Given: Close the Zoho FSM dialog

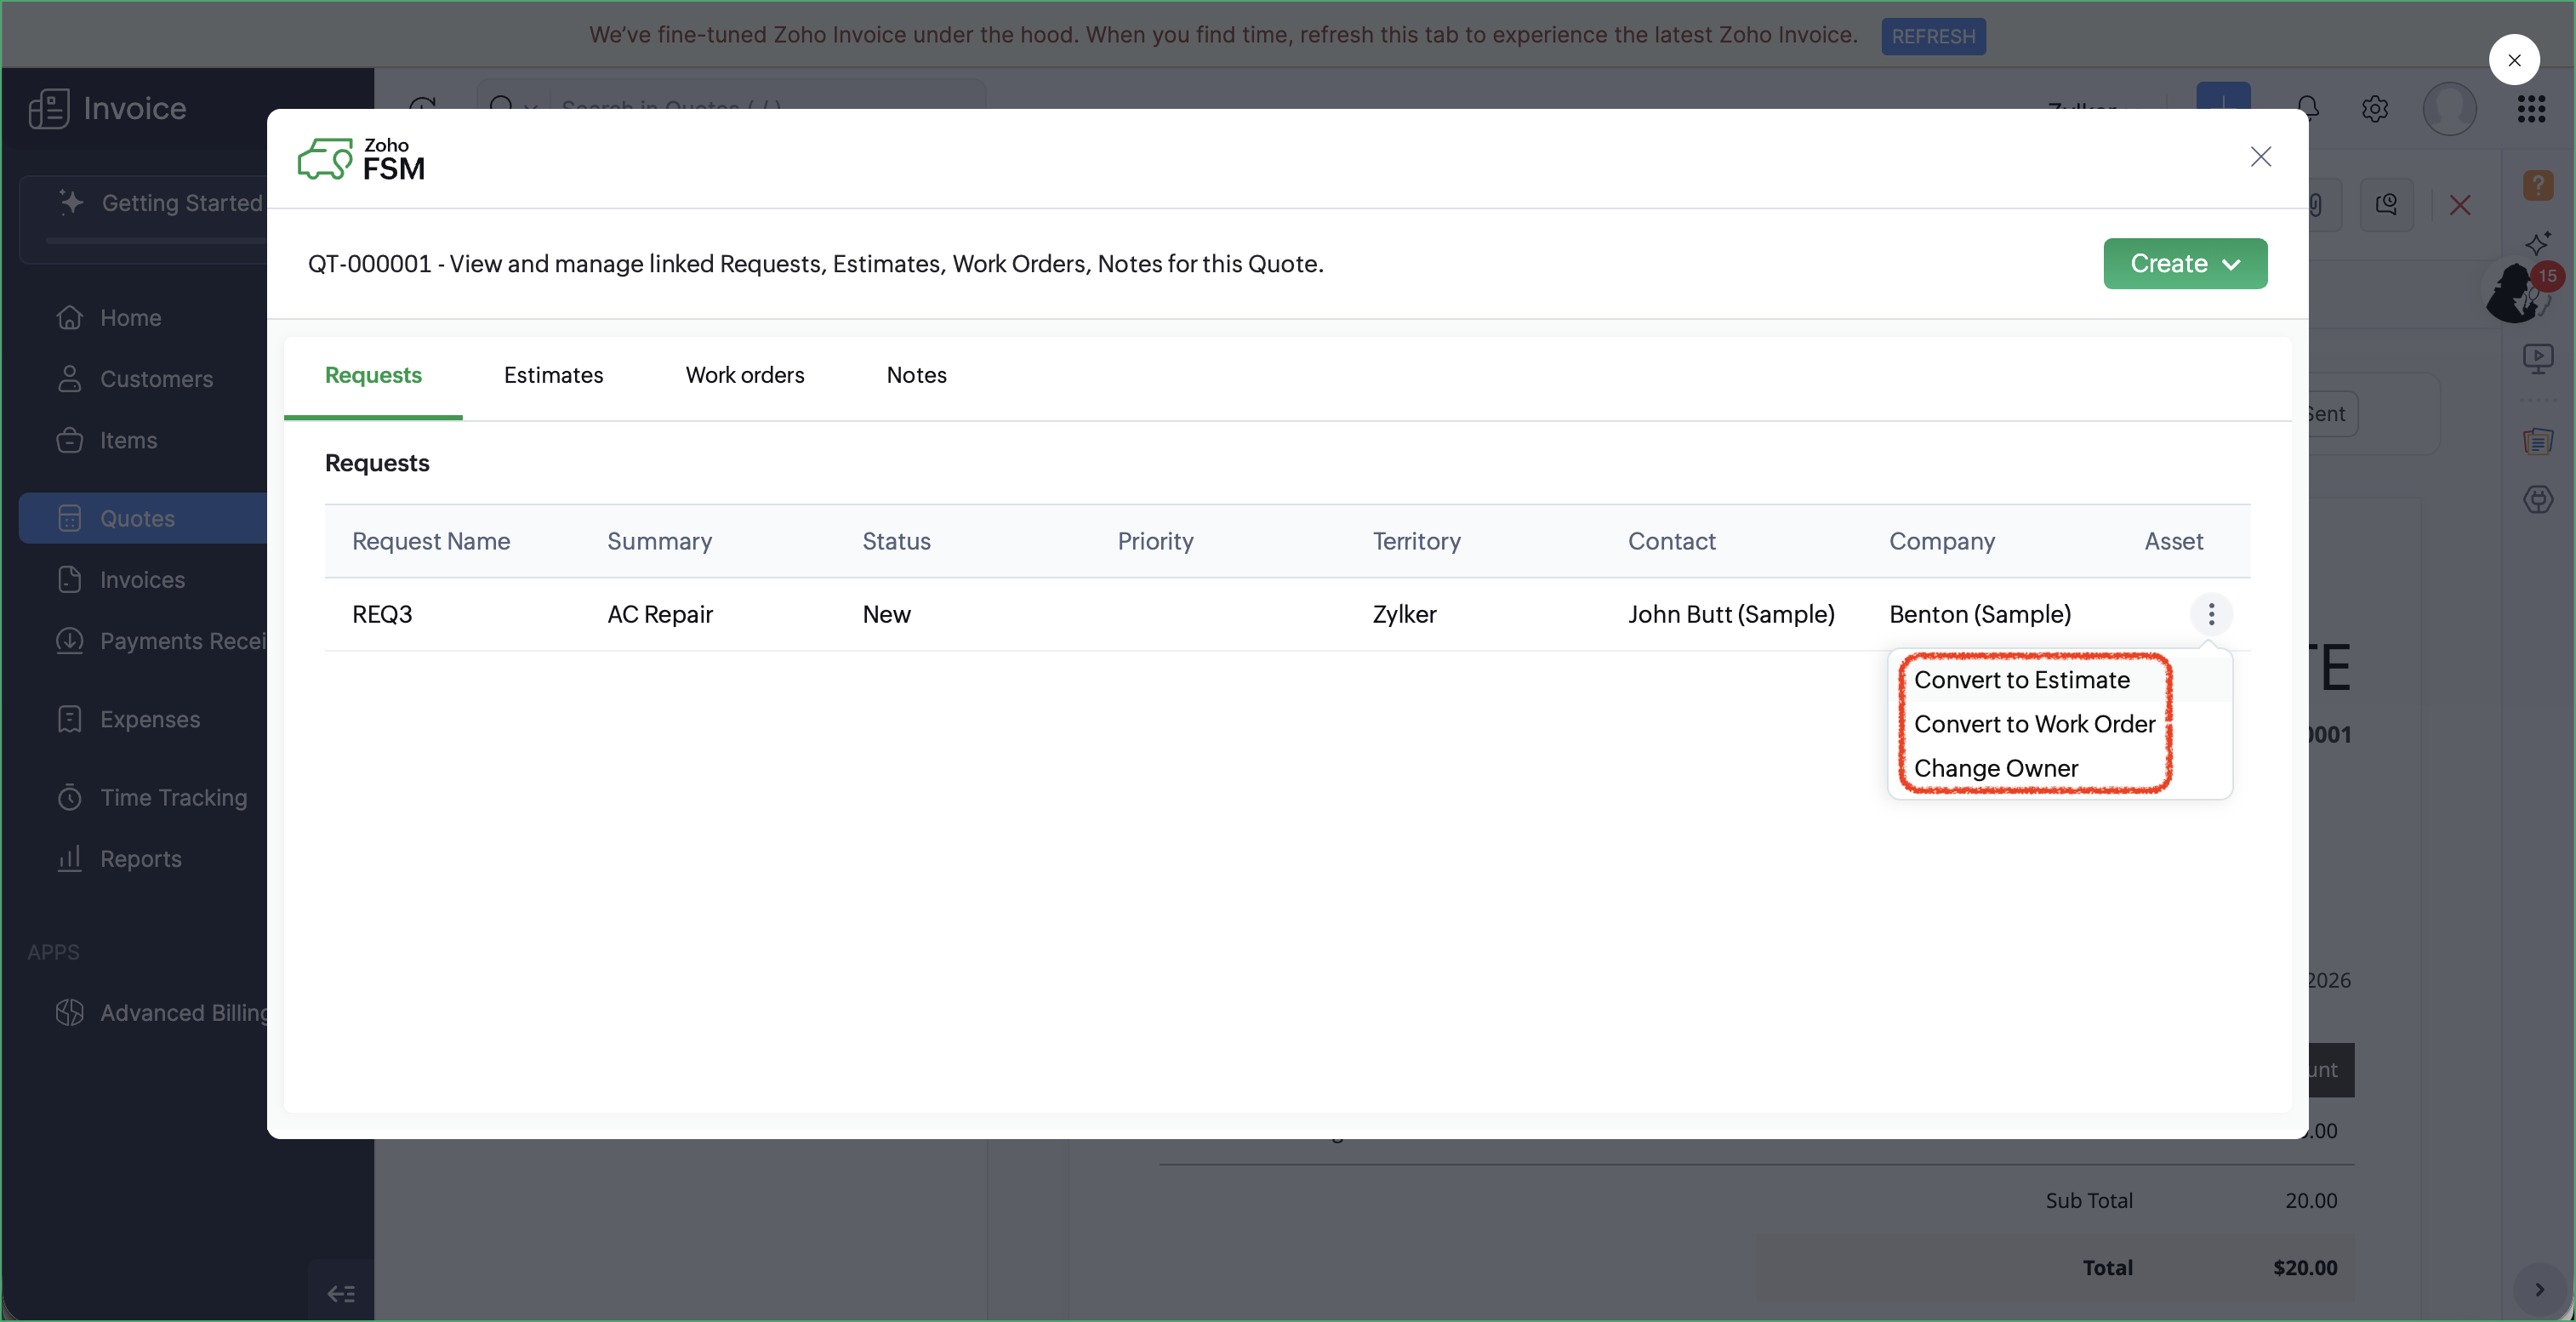Looking at the screenshot, I should 2260,157.
